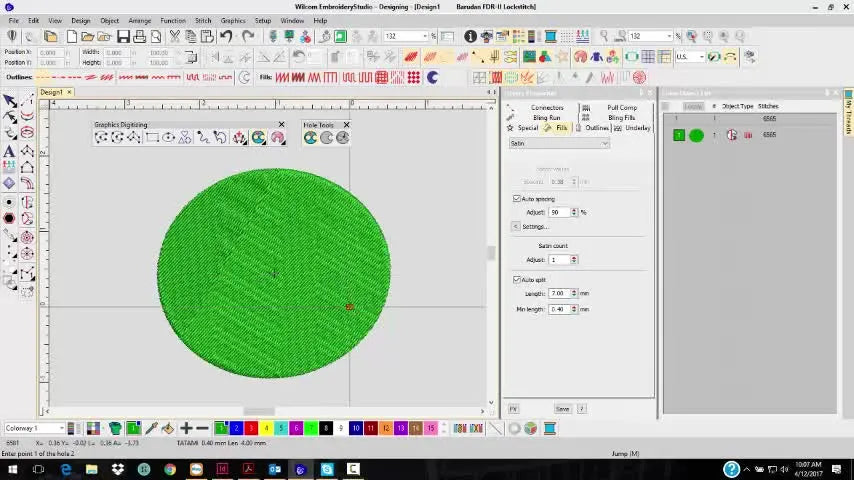Switch to the Underlay properties tab
This screenshot has width=854, height=480.
632,128
